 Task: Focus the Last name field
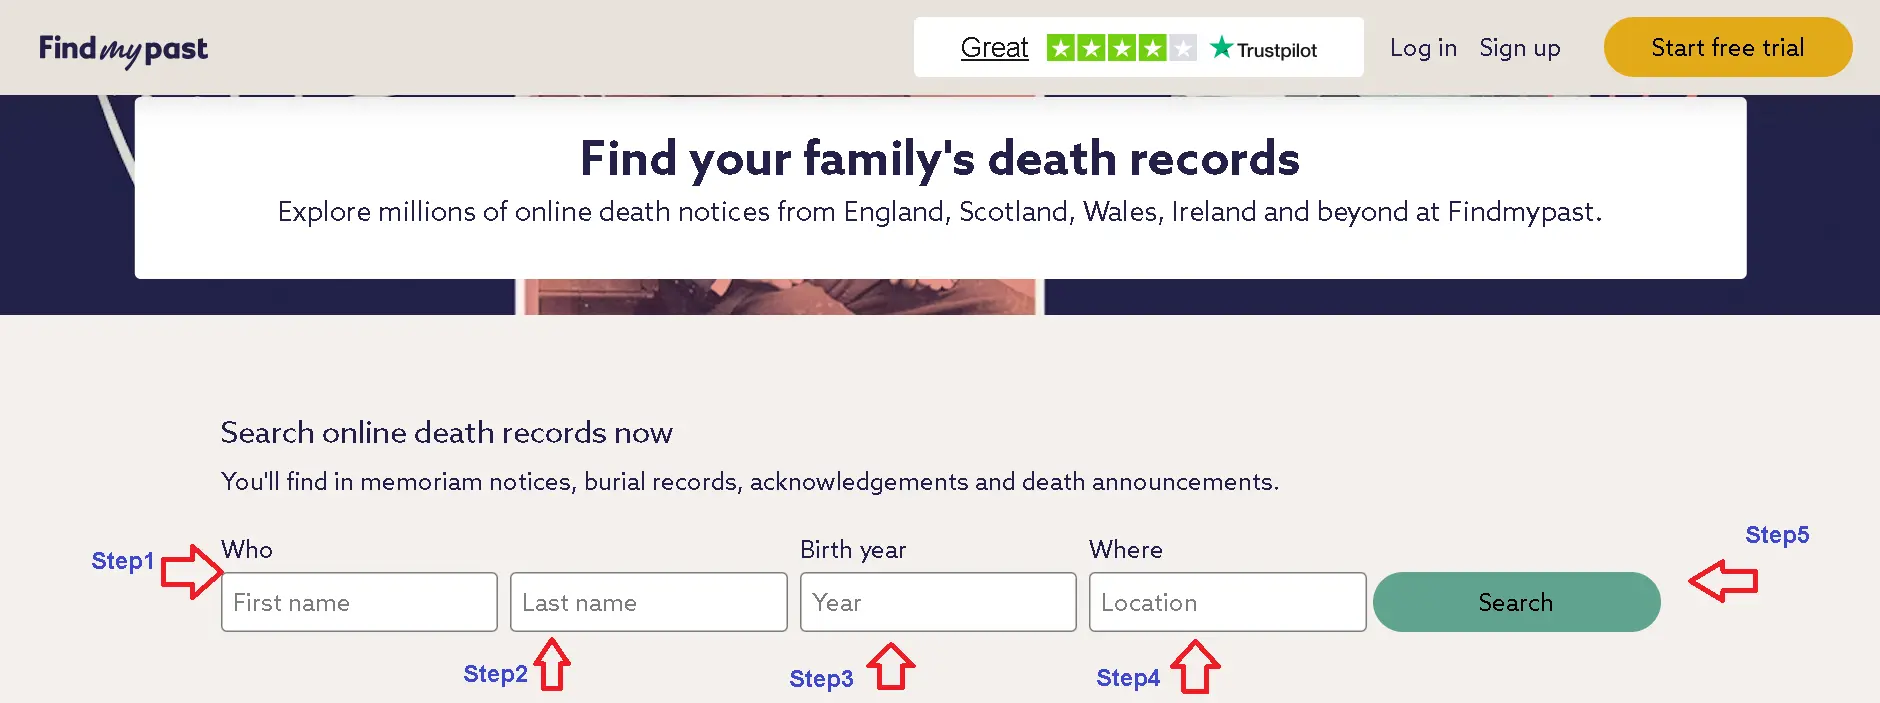click(x=648, y=602)
